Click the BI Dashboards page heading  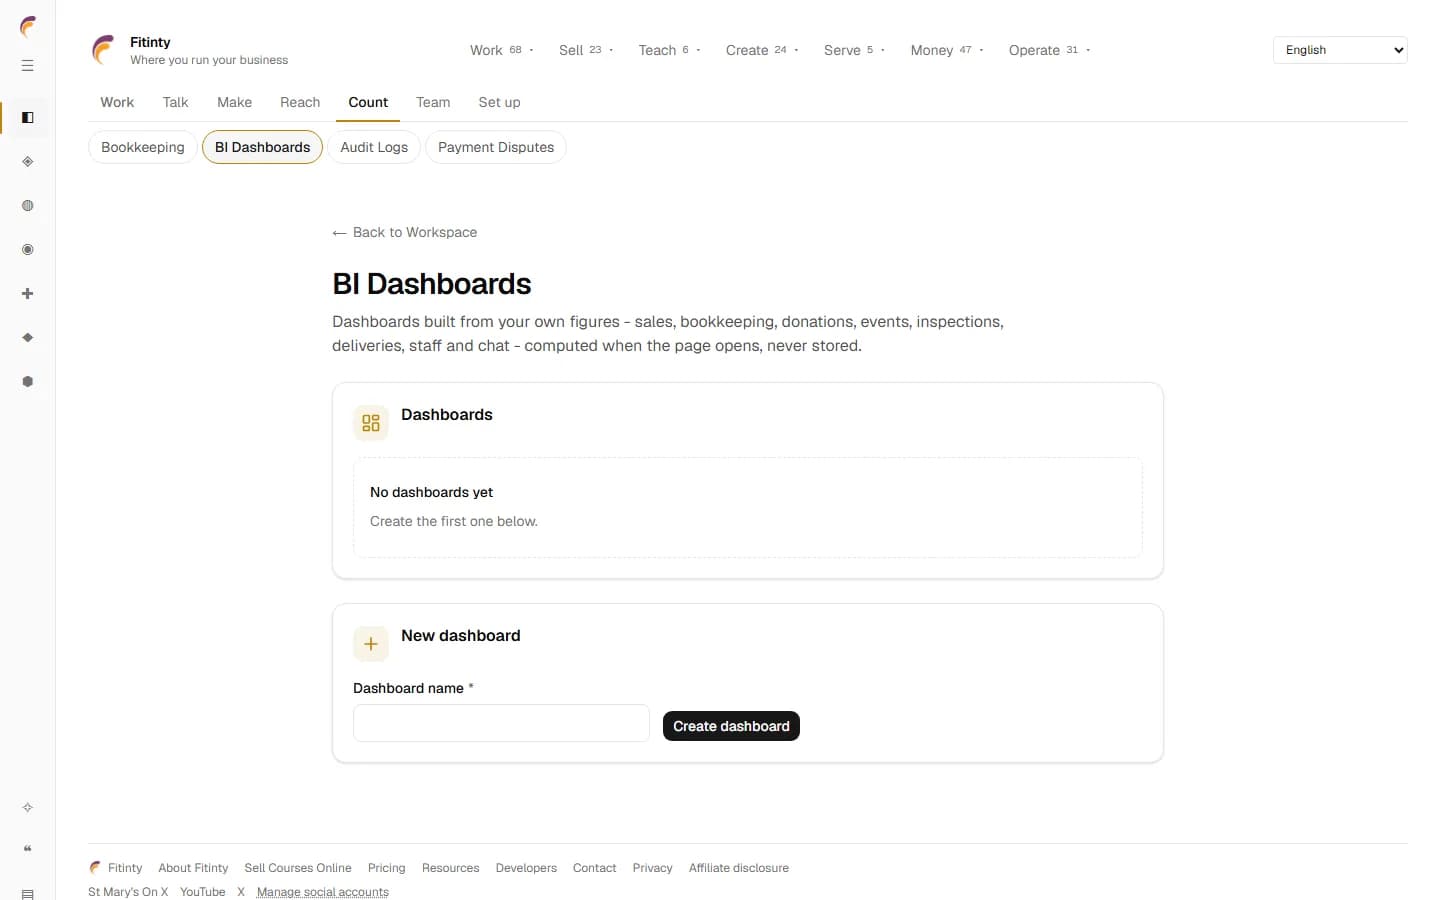click(432, 284)
